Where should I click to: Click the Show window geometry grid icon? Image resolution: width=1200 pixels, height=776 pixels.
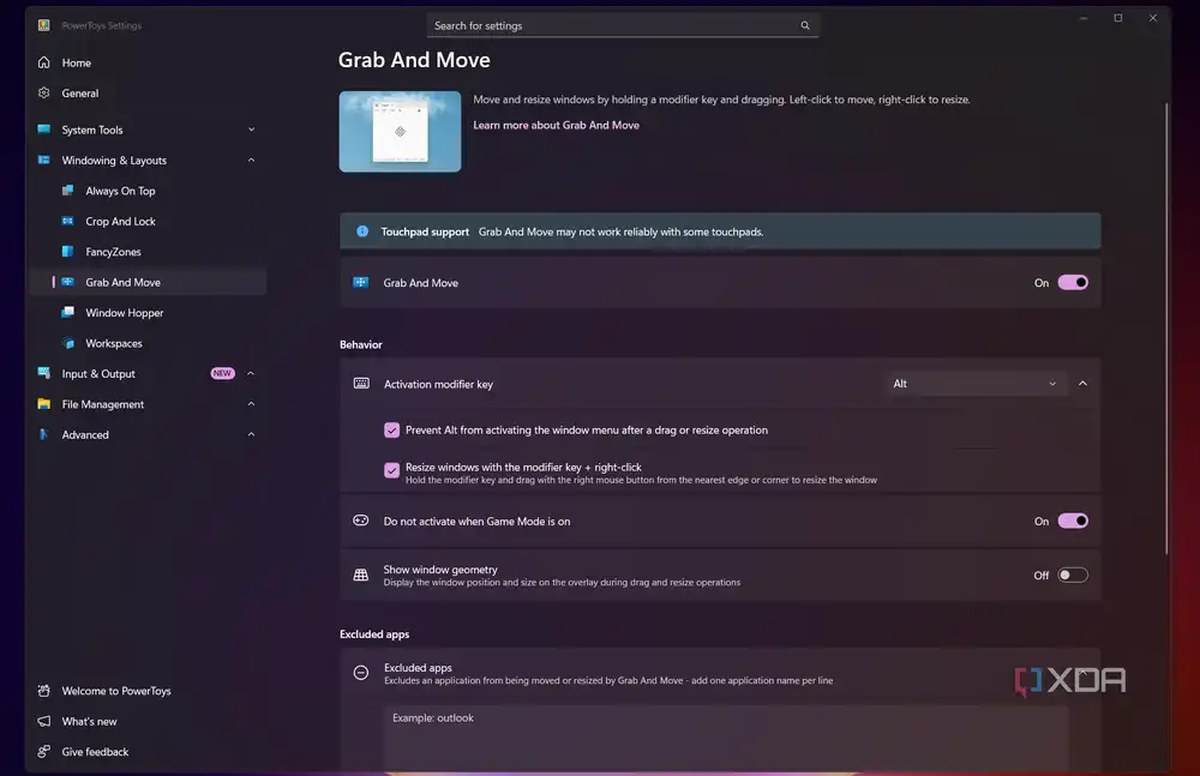click(x=362, y=575)
